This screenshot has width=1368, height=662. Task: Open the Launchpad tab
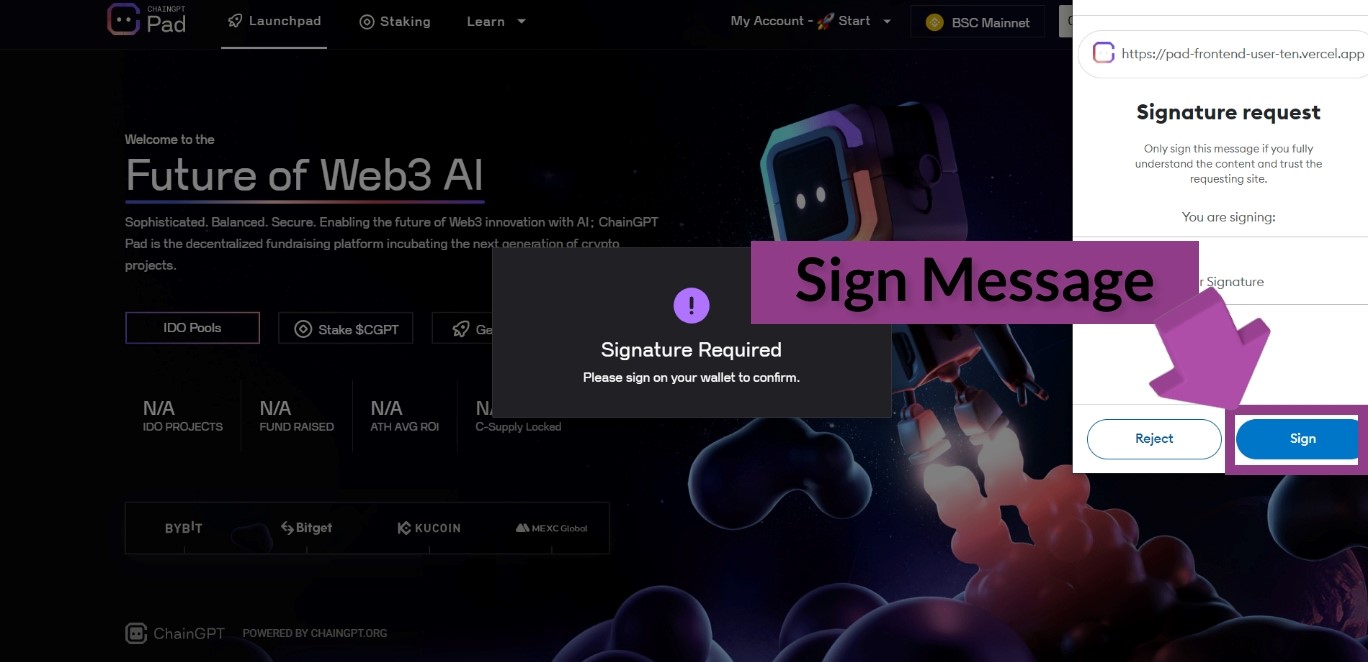[274, 21]
